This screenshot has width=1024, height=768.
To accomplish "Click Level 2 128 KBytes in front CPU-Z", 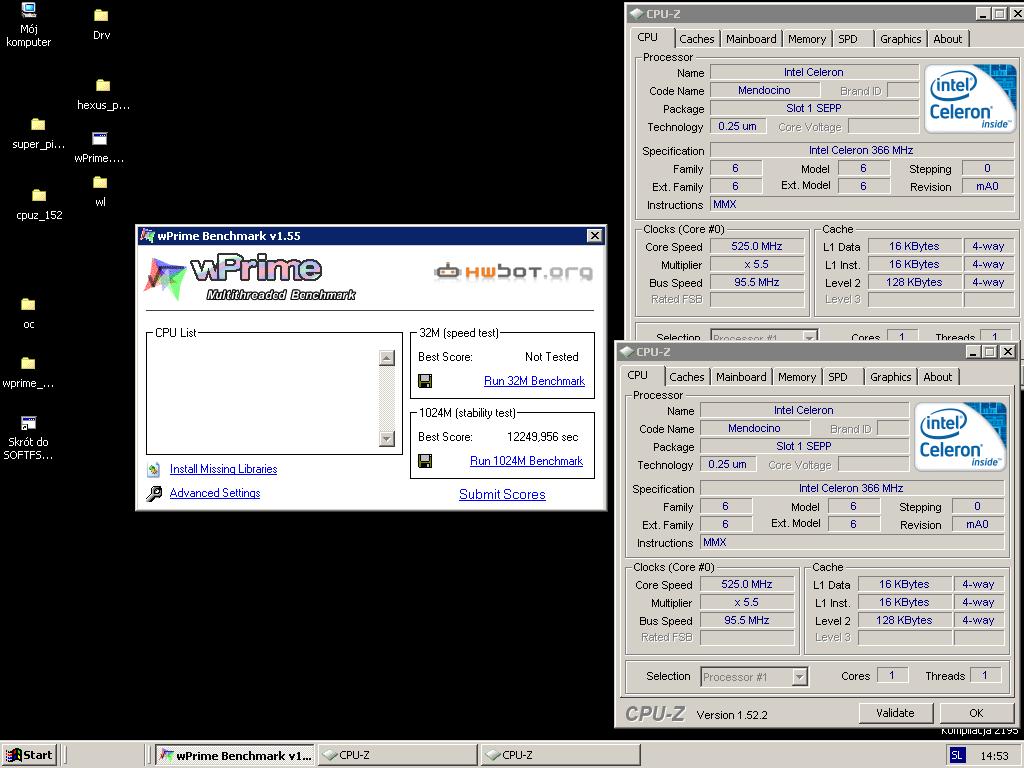I will click(904, 620).
